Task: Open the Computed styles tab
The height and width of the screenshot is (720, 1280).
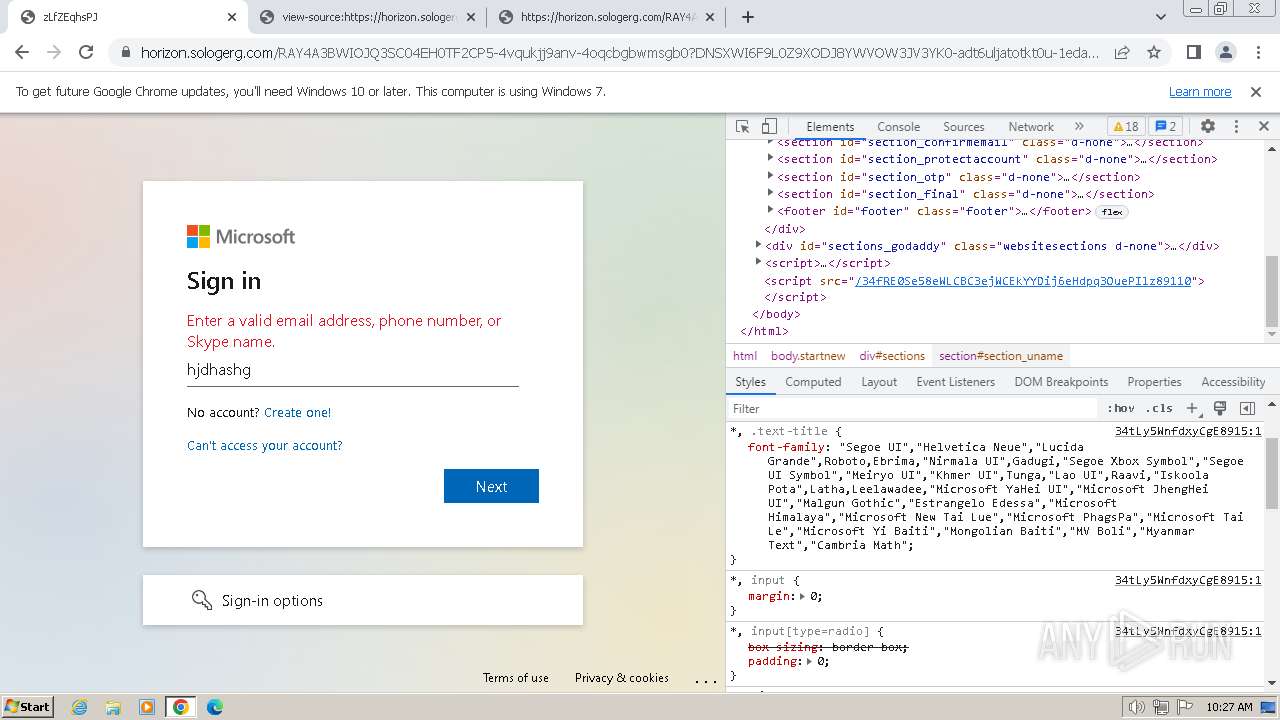Action: click(813, 382)
